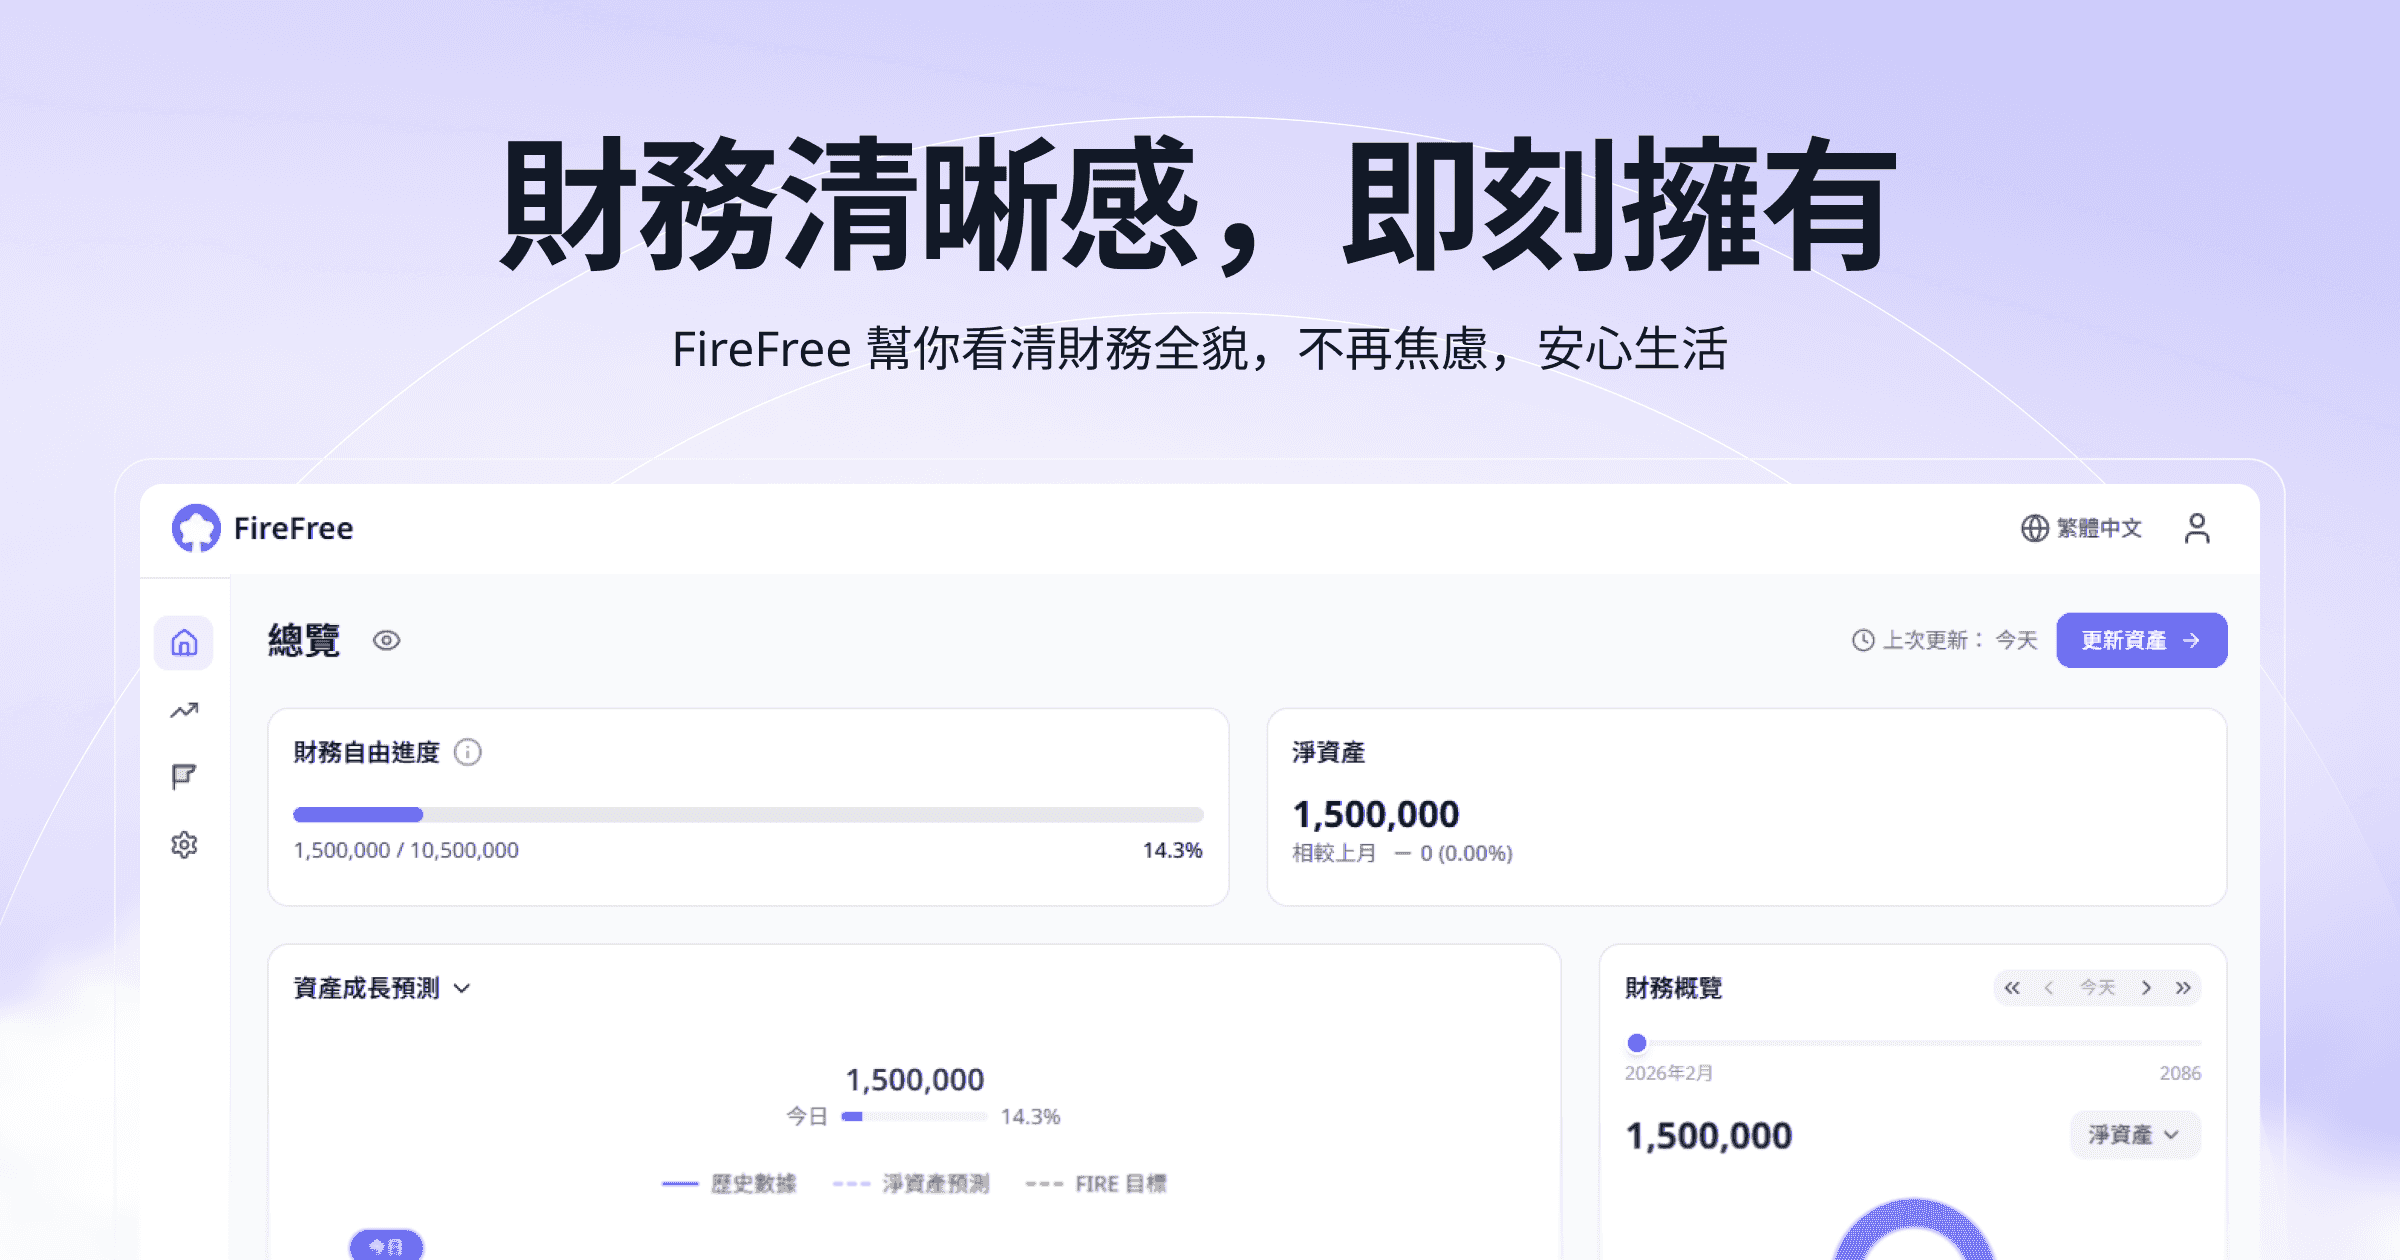Image resolution: width=2400 pixels, height=1260 pixels.
Task: Click the FireFree brand name text
Action: 293,528
